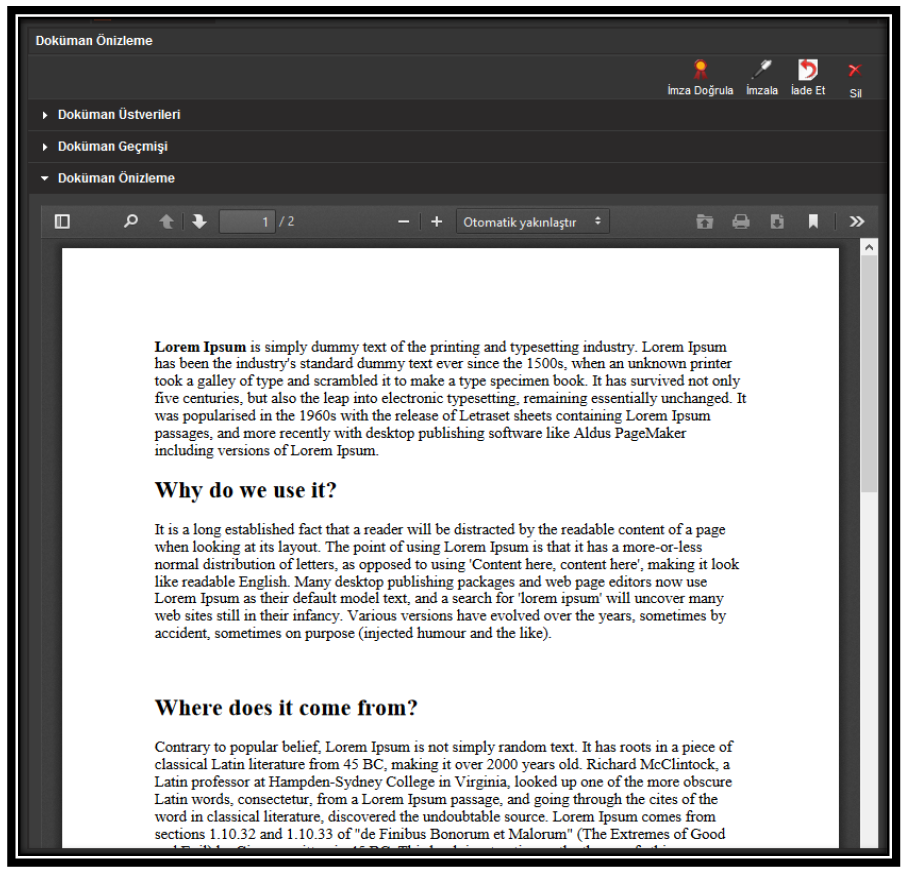
Task: Zoom in with the plus button
Action: tap(436, 222)
